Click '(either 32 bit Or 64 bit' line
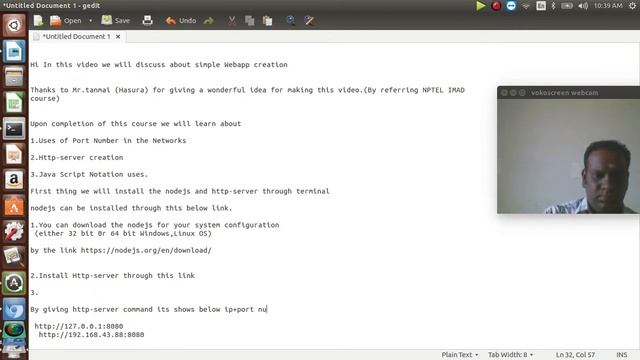This screenshot has height=360, width=640. click(x=123, y=233)
